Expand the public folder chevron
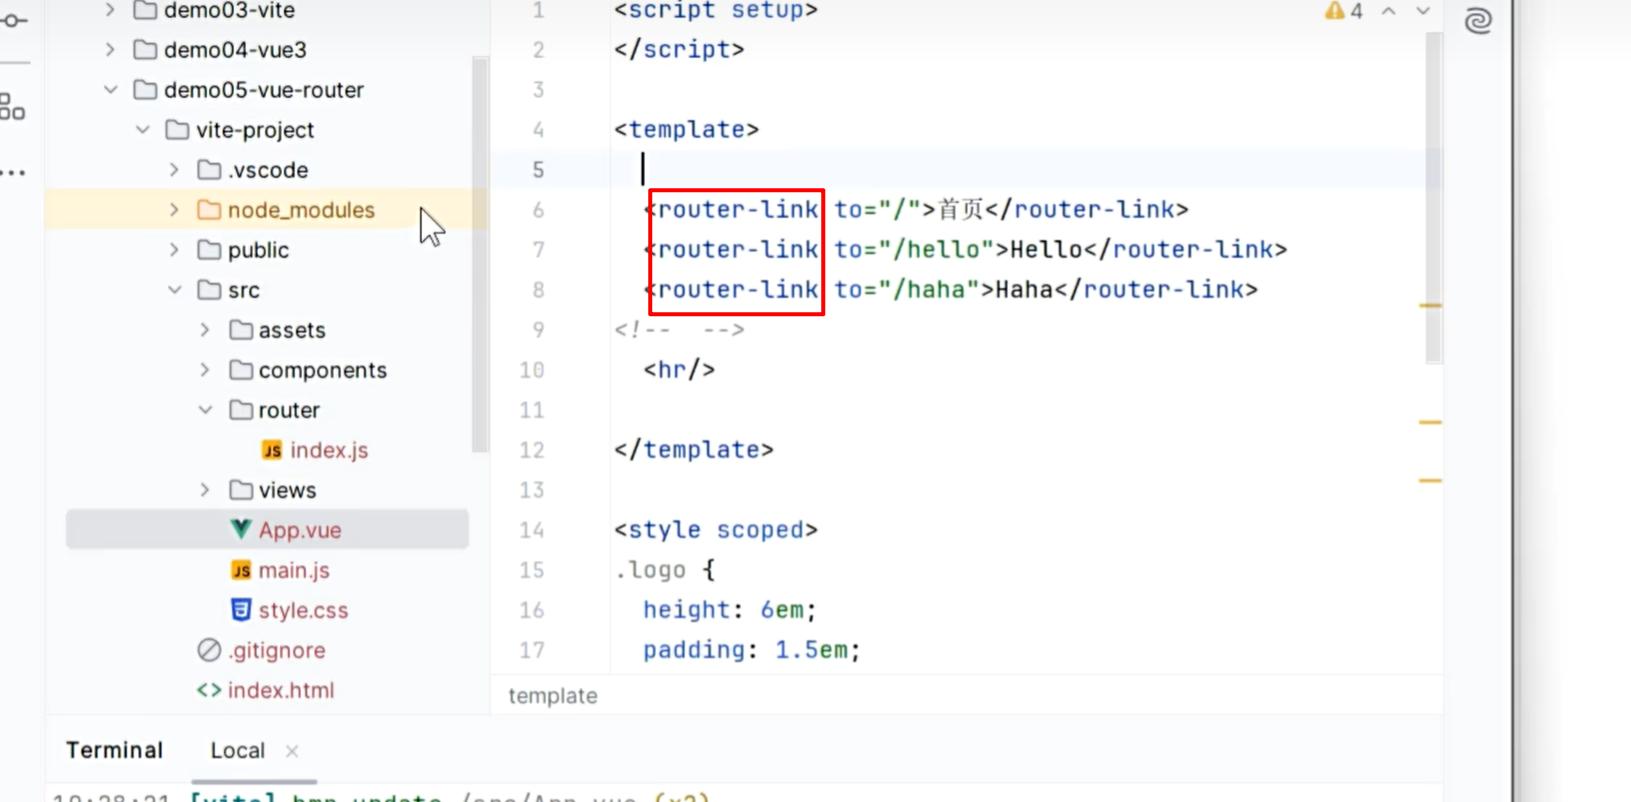This screenshot has width=1631, height=802. [x=175, y=250]
